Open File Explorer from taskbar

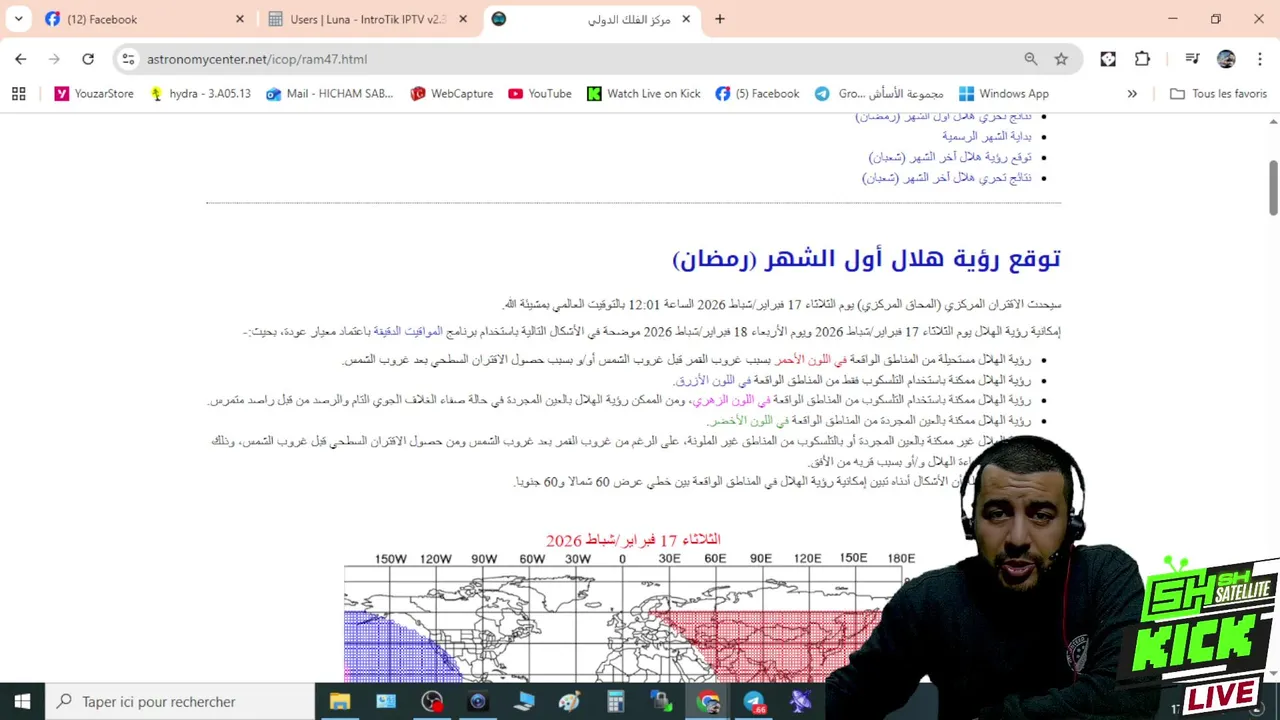(340, 702)
